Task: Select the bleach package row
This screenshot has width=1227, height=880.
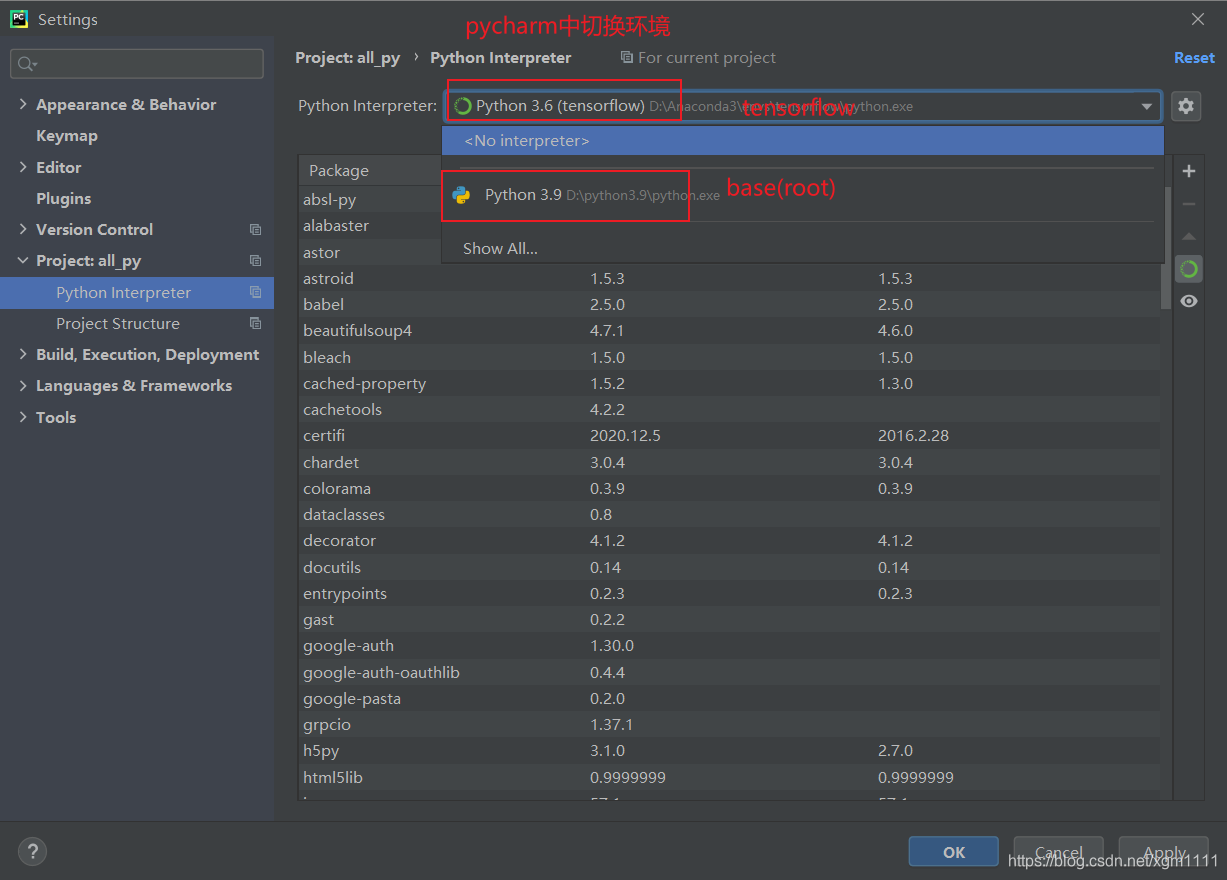Action: pyautogui.click(x=731, y=358)
